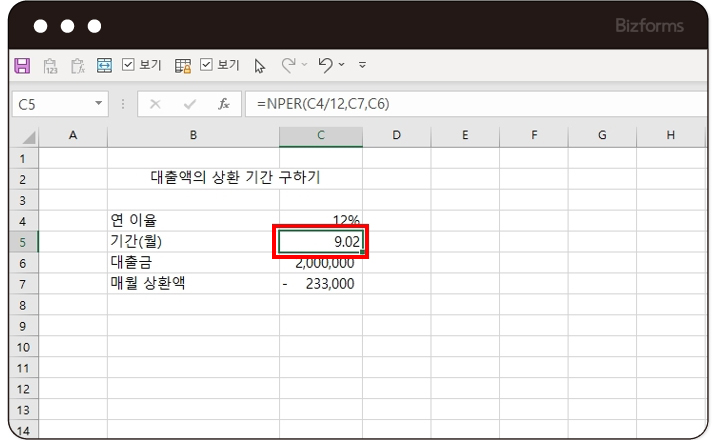The height and width of the screenshot is (440, 715).
Task: Select column D header
Action: (397, 135)
